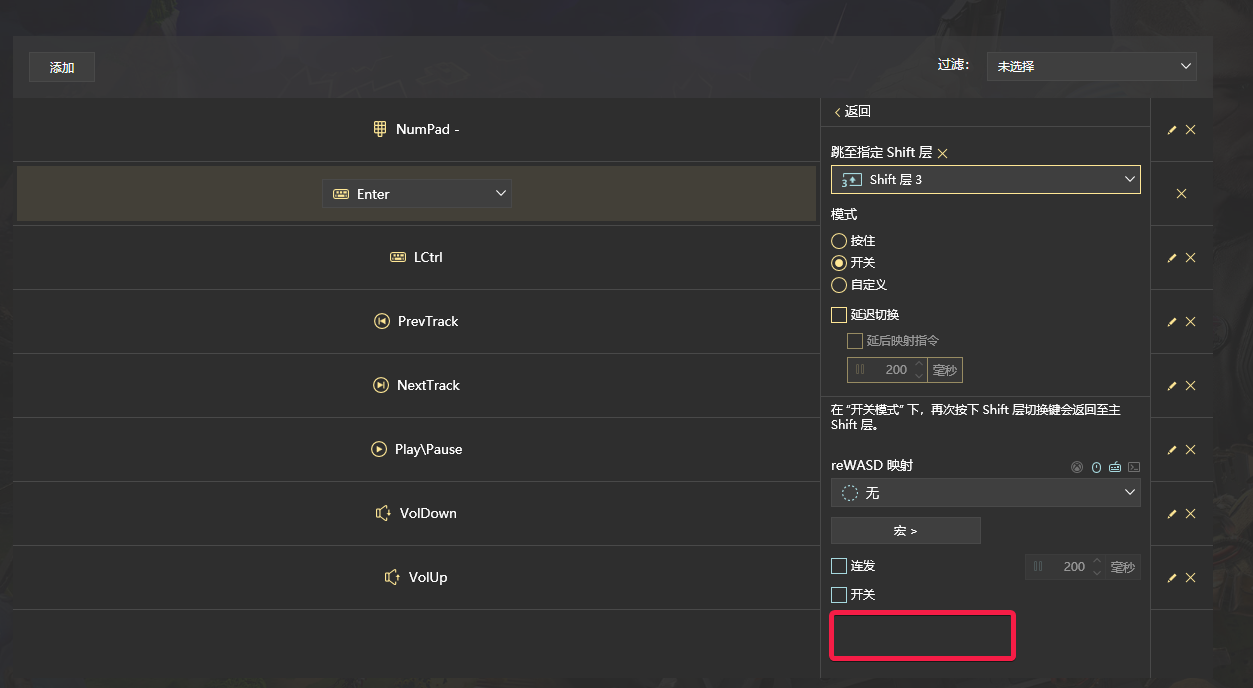The height and width of the screenshot is (688, 1253).
Task: Click the Play\Pause media icon
Action: pos(378,449)
